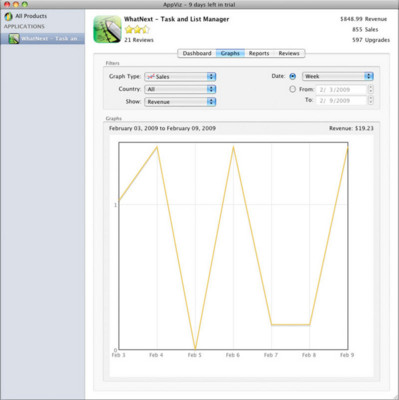Click the From date stepper
399x400 pixels.
(371, 90)
